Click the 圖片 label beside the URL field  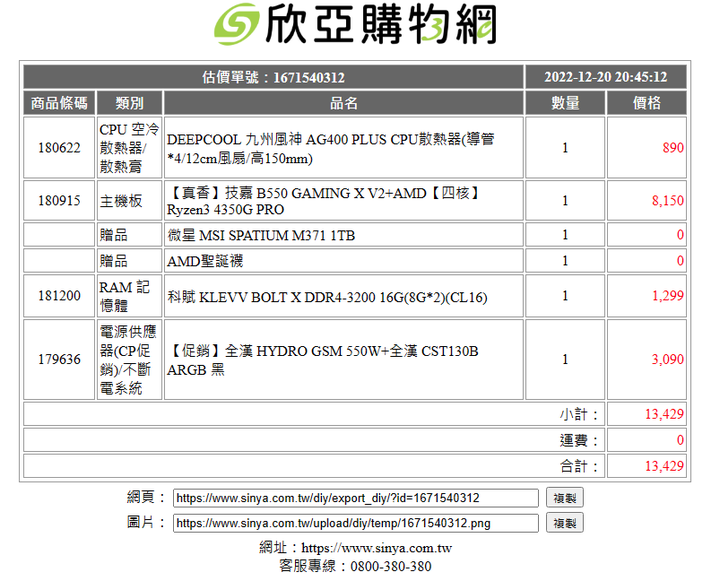pos(146,523)
